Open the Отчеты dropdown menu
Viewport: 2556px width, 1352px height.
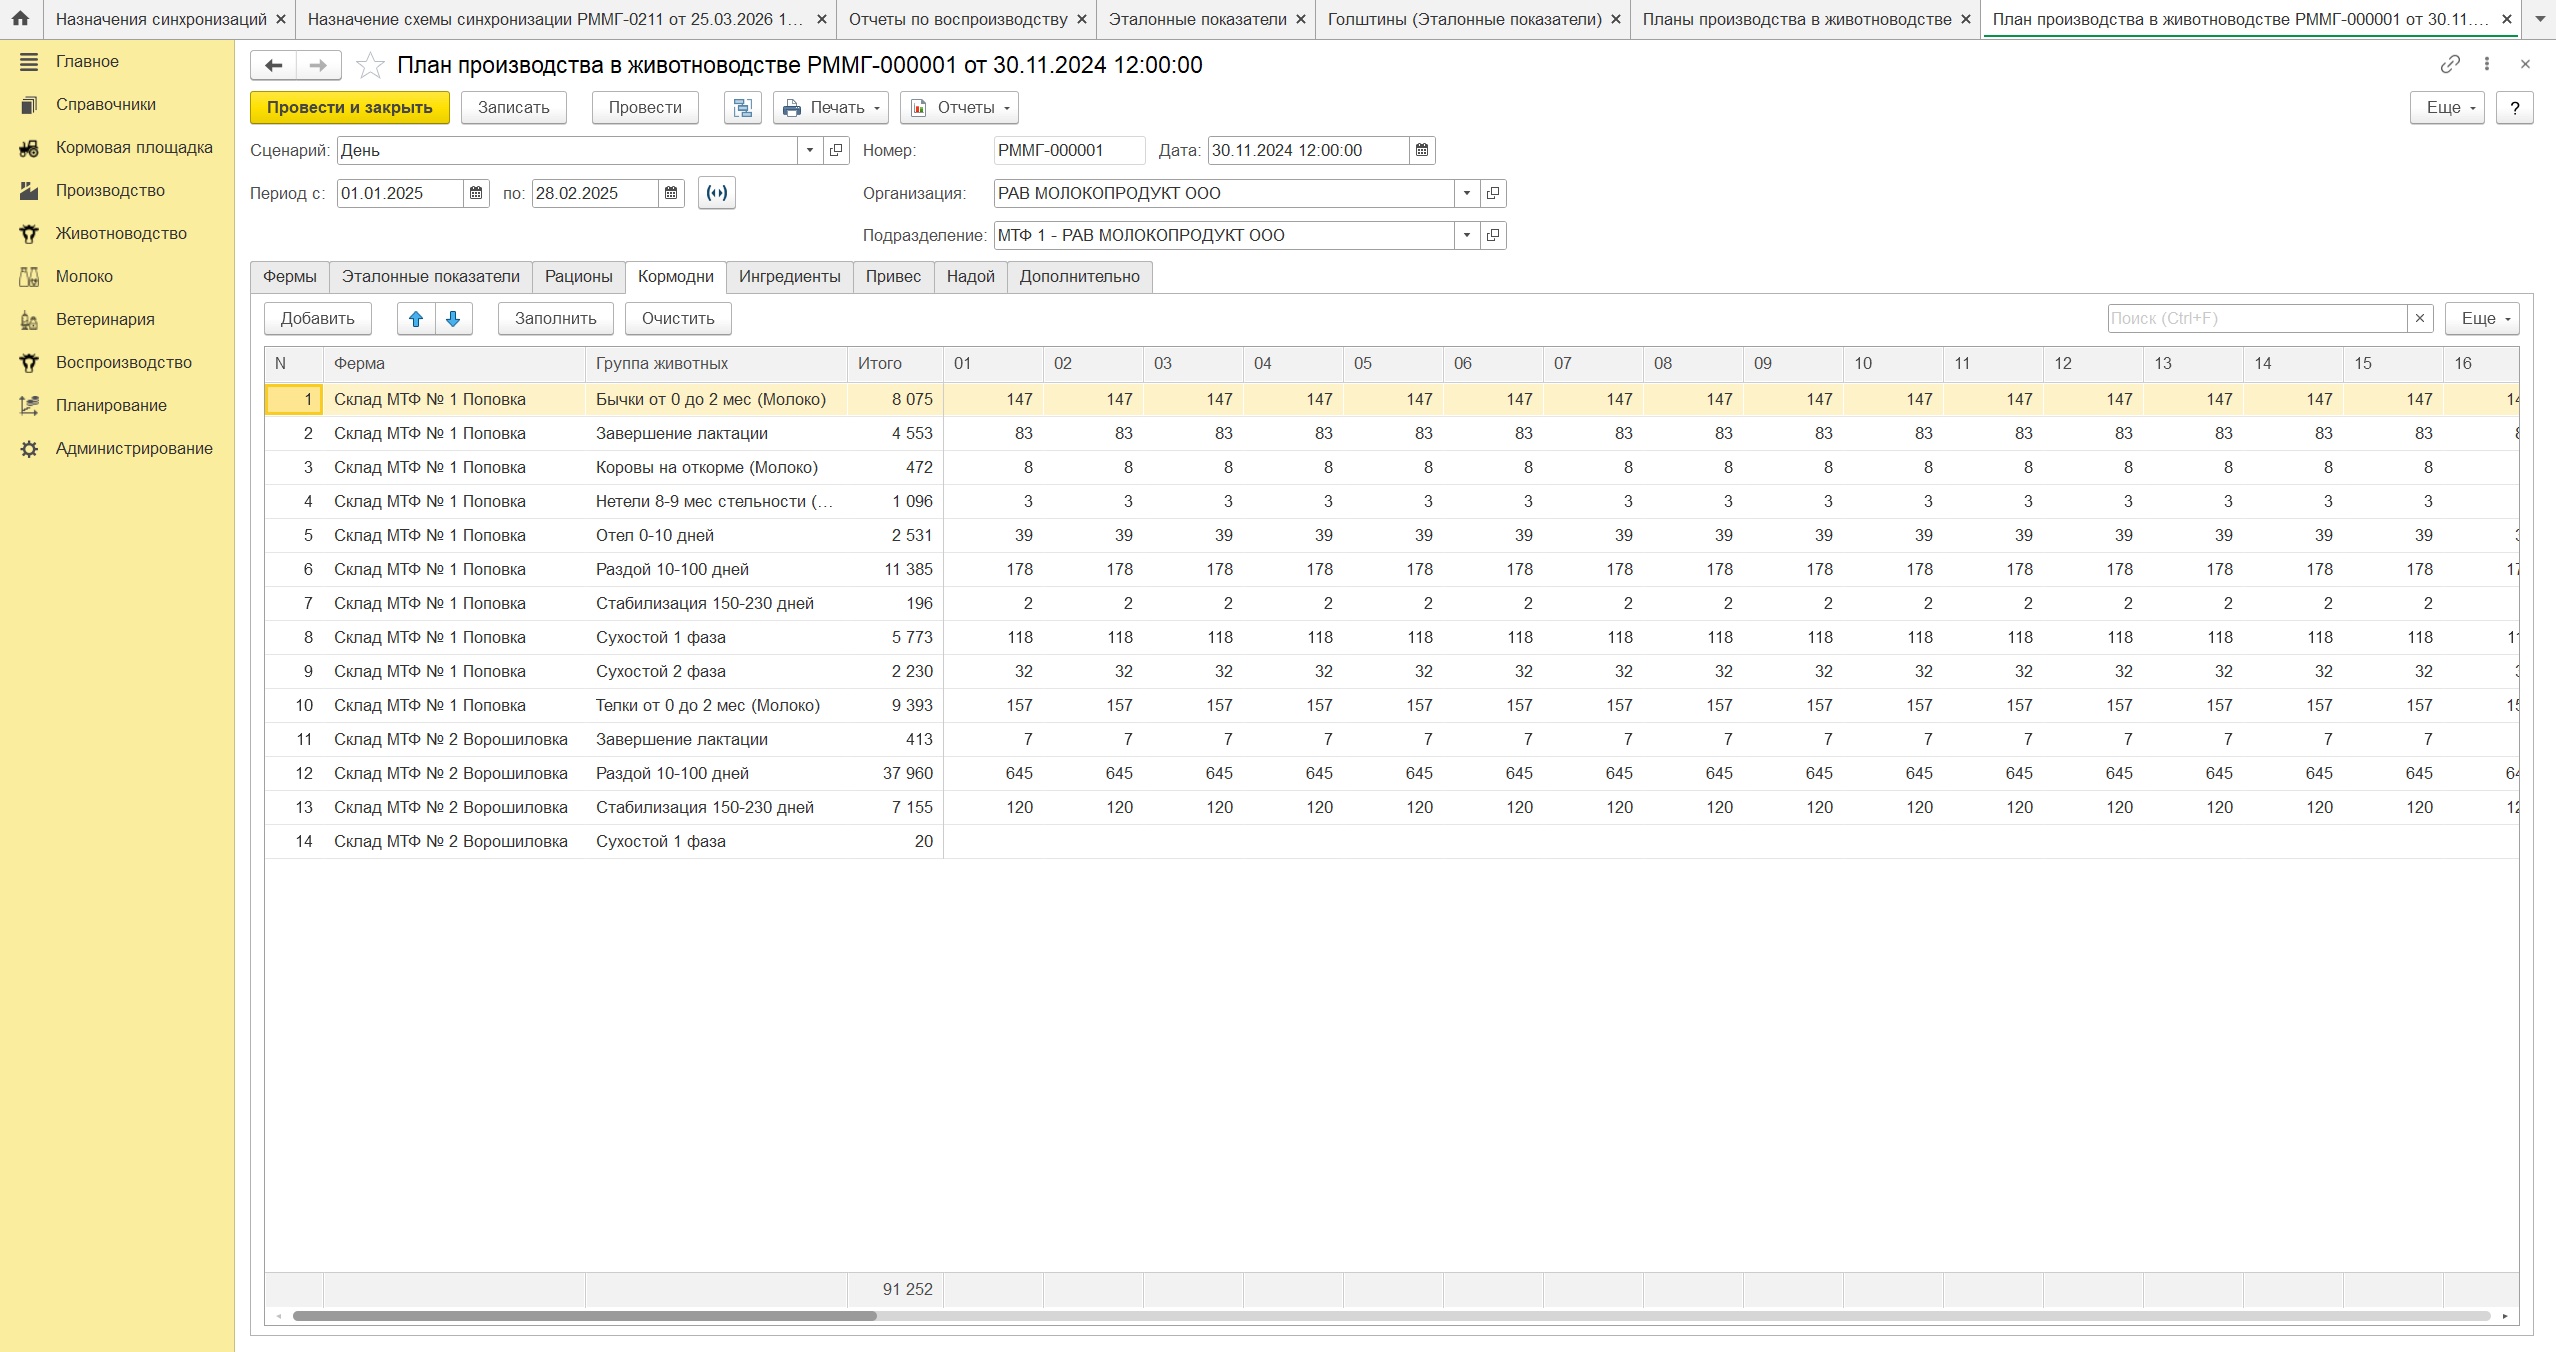(x=958, y=108)
